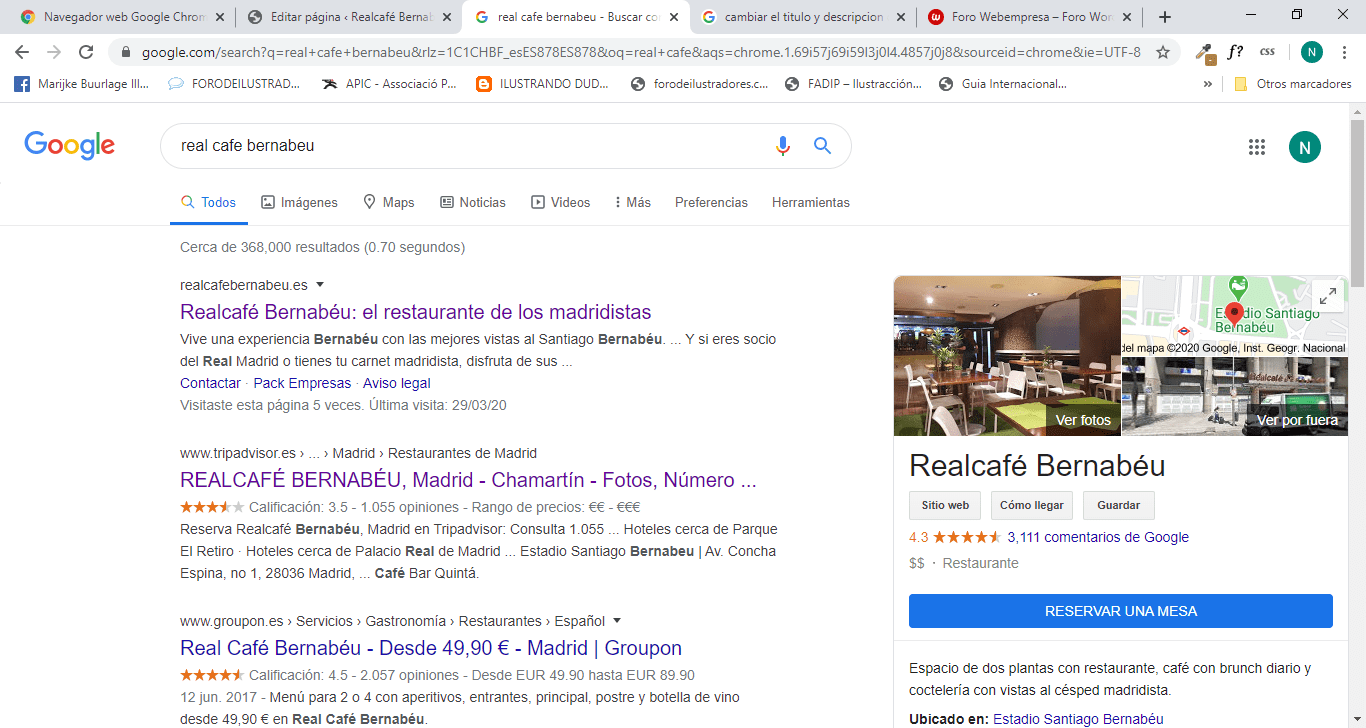Screen dimensions: 1366x728
Task: Open the Google apps grid
Action: pyautogui.click(x=1257, y=147)
